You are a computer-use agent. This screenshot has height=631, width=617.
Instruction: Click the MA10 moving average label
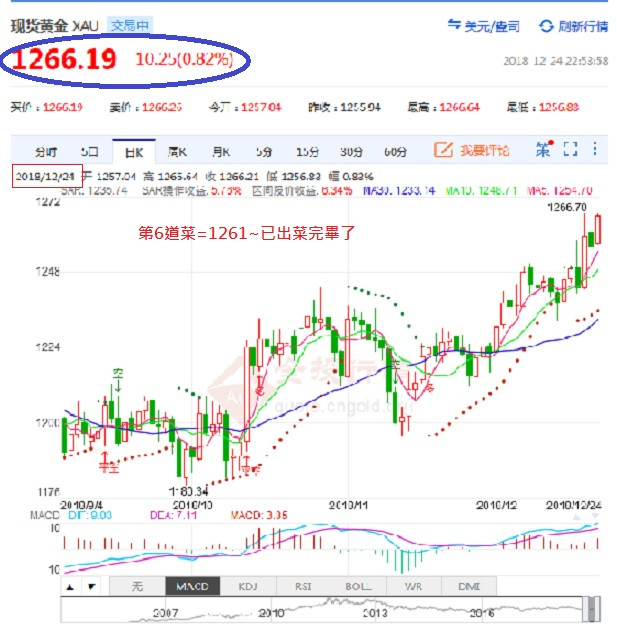pyautogui.click(x=481, y=191)
